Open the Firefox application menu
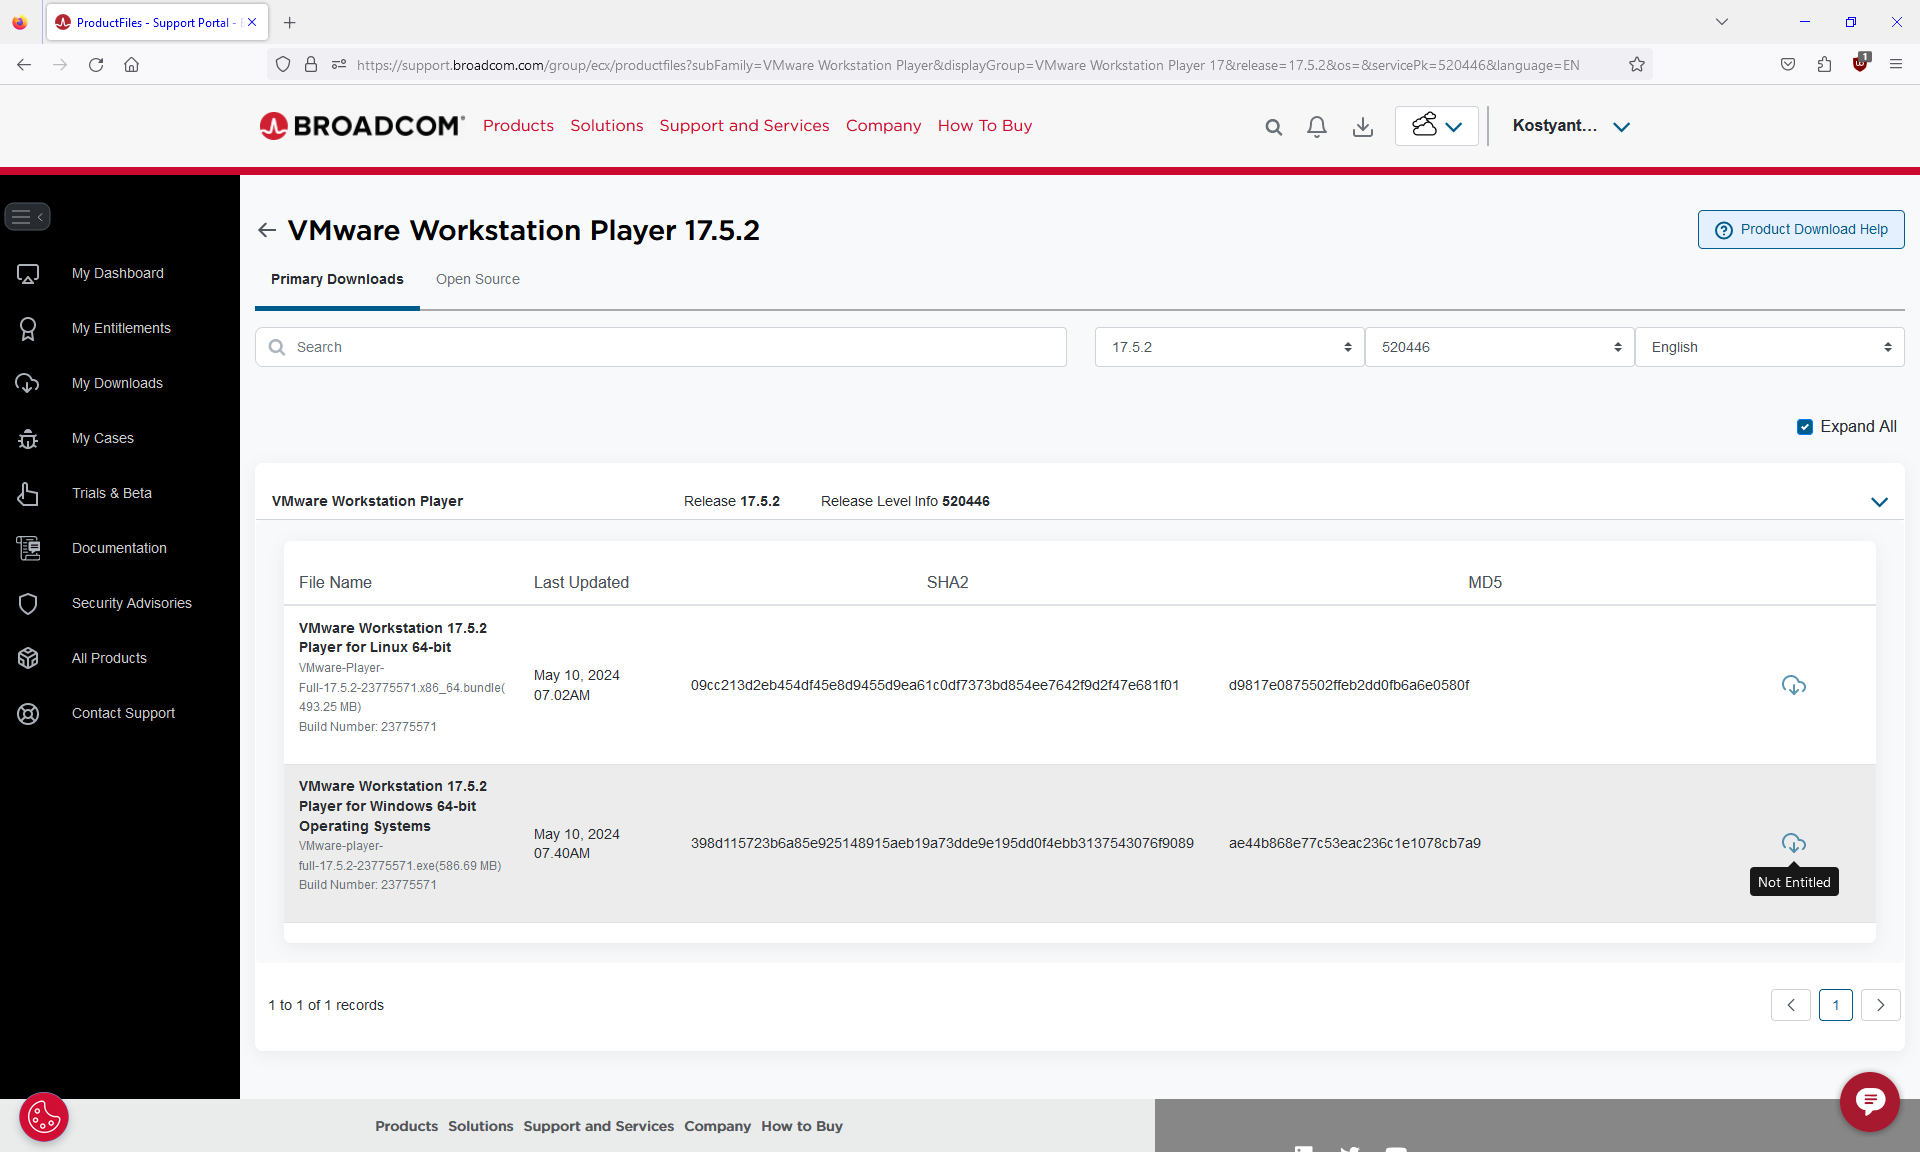Screen dimensions: 1920x1152 coord(1895,65)
